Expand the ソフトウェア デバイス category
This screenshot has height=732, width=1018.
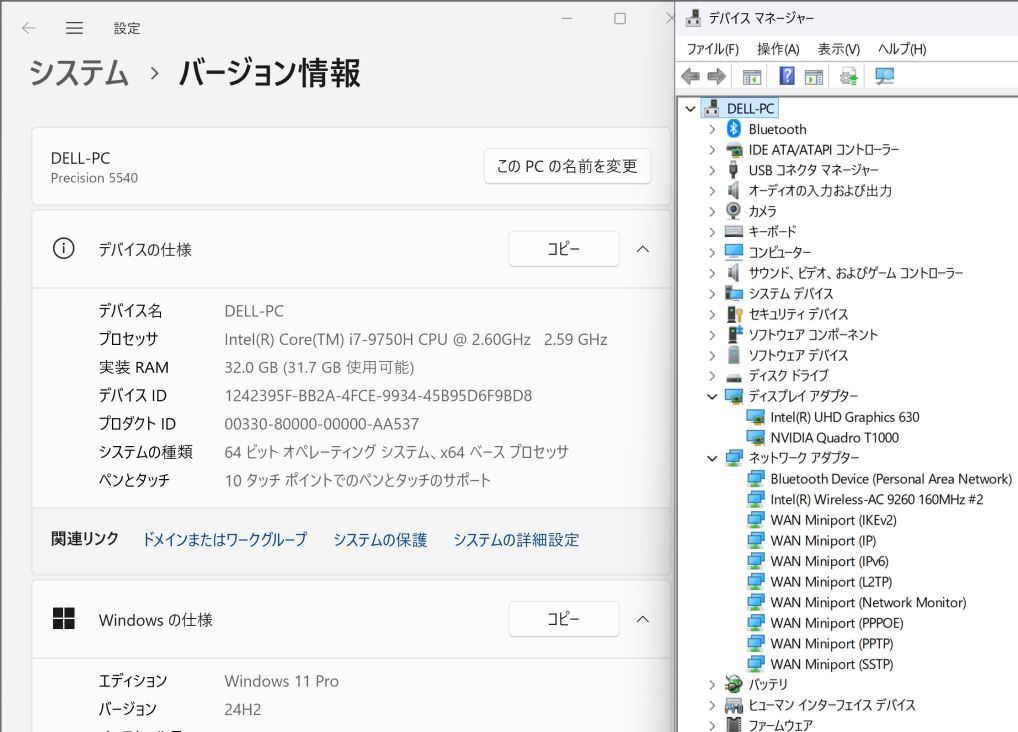(712, 355)
